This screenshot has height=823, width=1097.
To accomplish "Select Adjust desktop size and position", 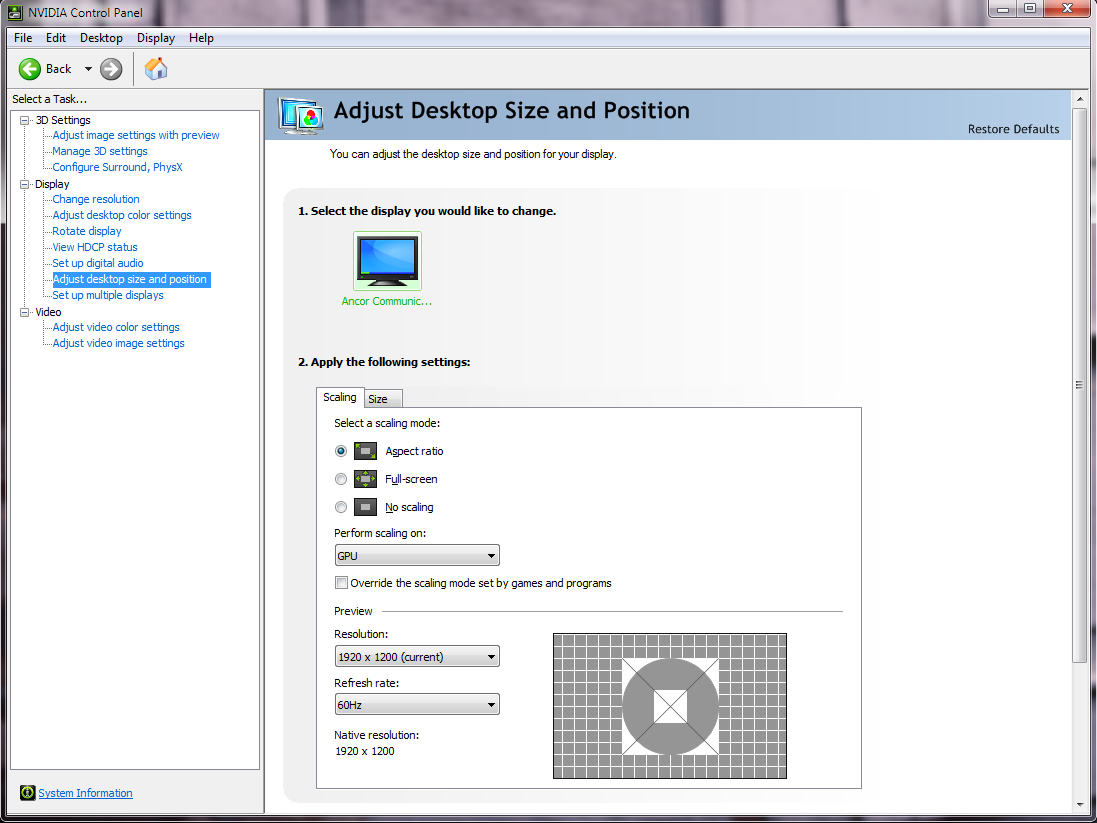I will [x=132, y=279].
